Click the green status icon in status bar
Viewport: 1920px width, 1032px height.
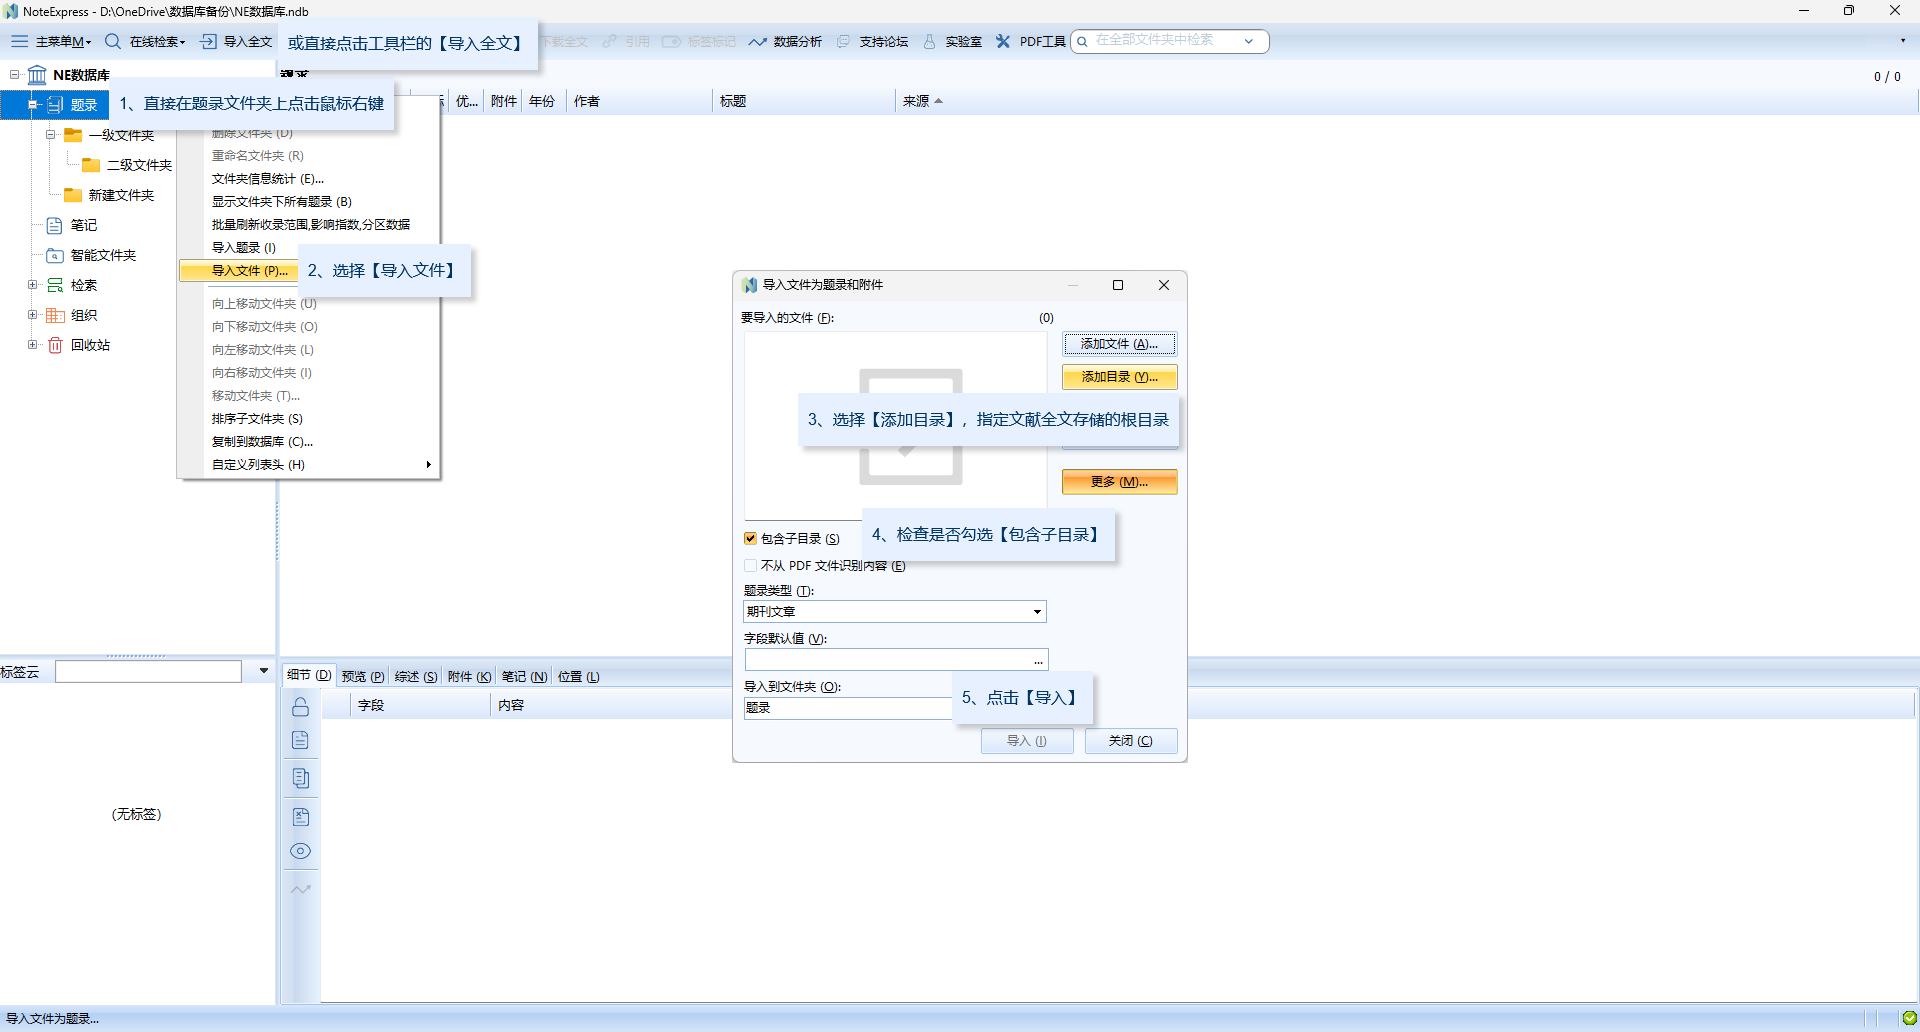point(1909,1018)
